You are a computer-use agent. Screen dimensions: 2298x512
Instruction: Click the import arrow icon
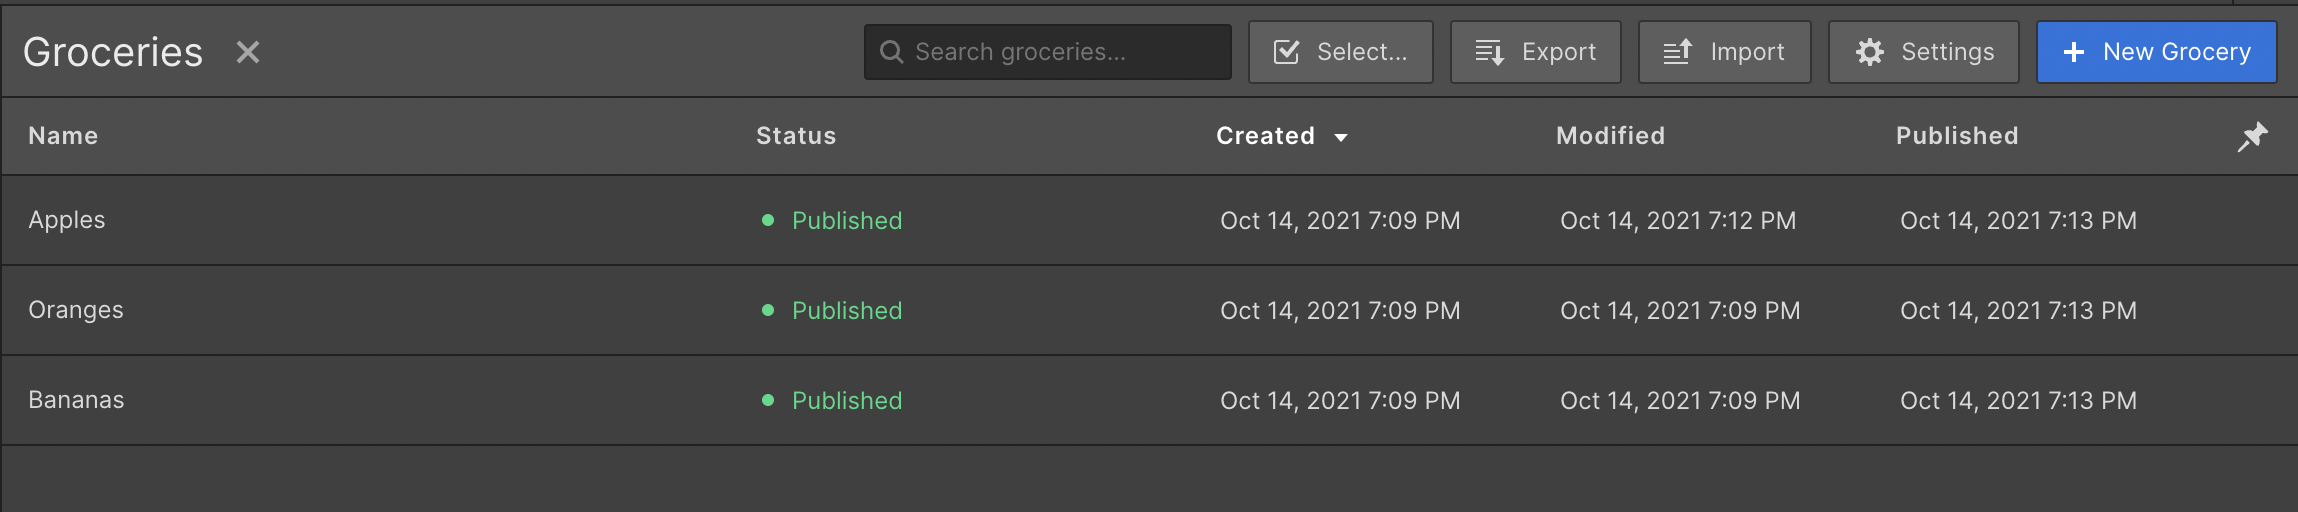click(x=1678, y=52)
